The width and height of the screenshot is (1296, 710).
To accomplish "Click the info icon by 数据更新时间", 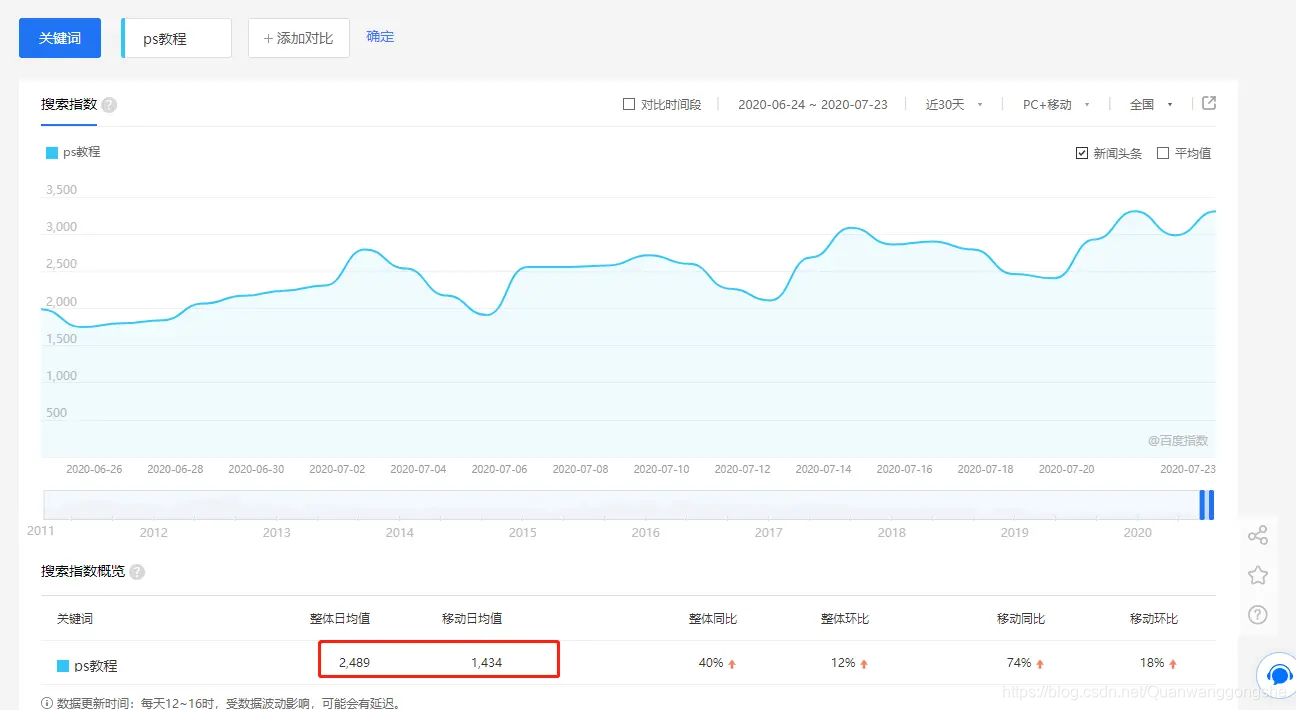I will click(x=47, y=703).
